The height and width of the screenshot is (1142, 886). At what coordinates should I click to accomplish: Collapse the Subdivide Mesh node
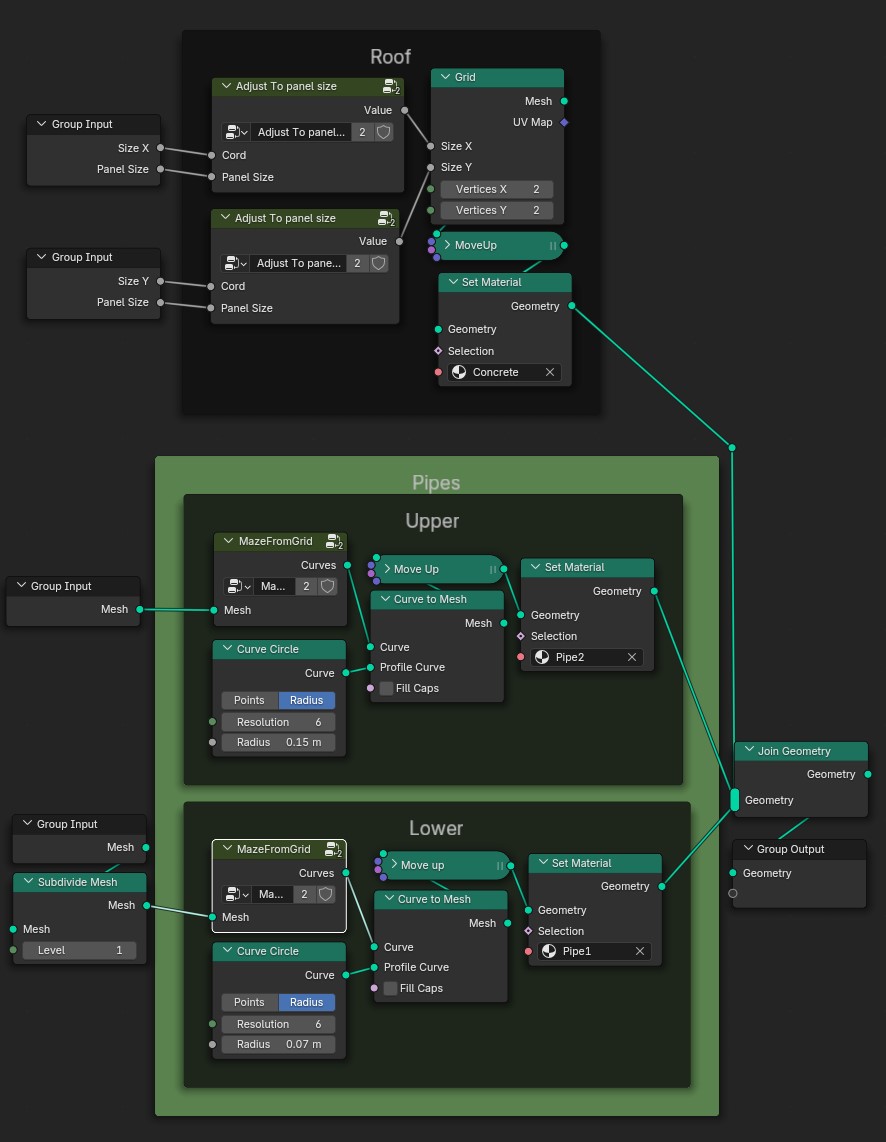[x=28, y=882]
